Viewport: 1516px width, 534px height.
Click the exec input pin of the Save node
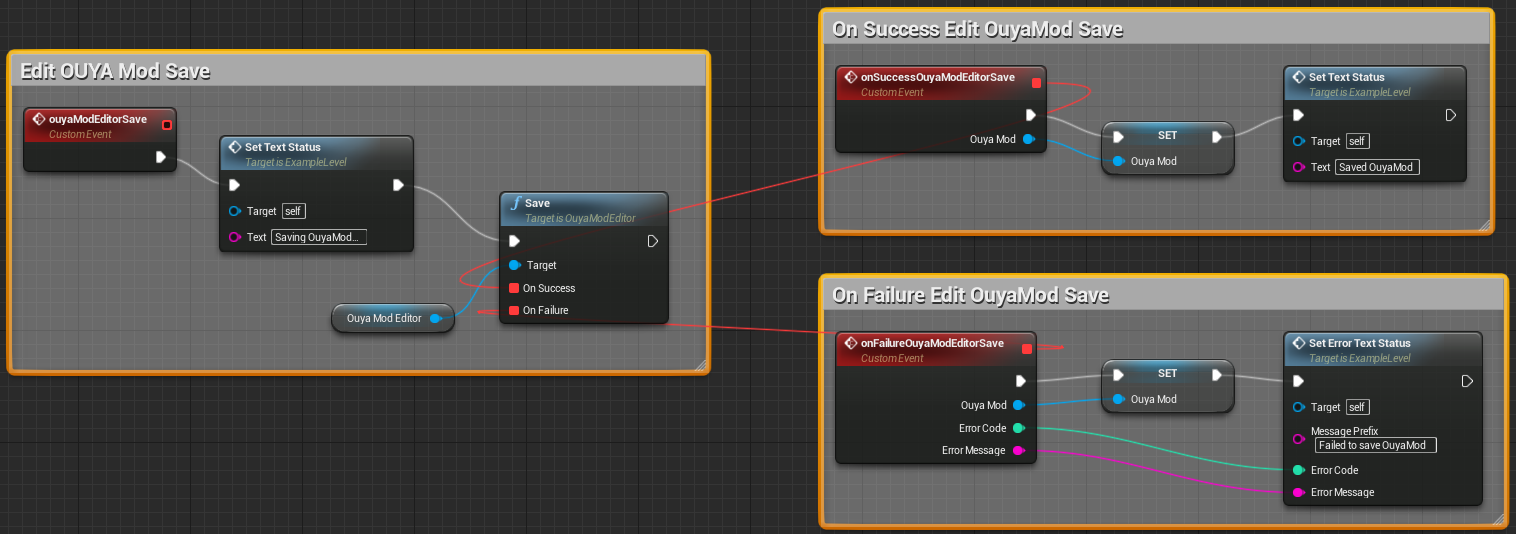click(x=514, y=241)
